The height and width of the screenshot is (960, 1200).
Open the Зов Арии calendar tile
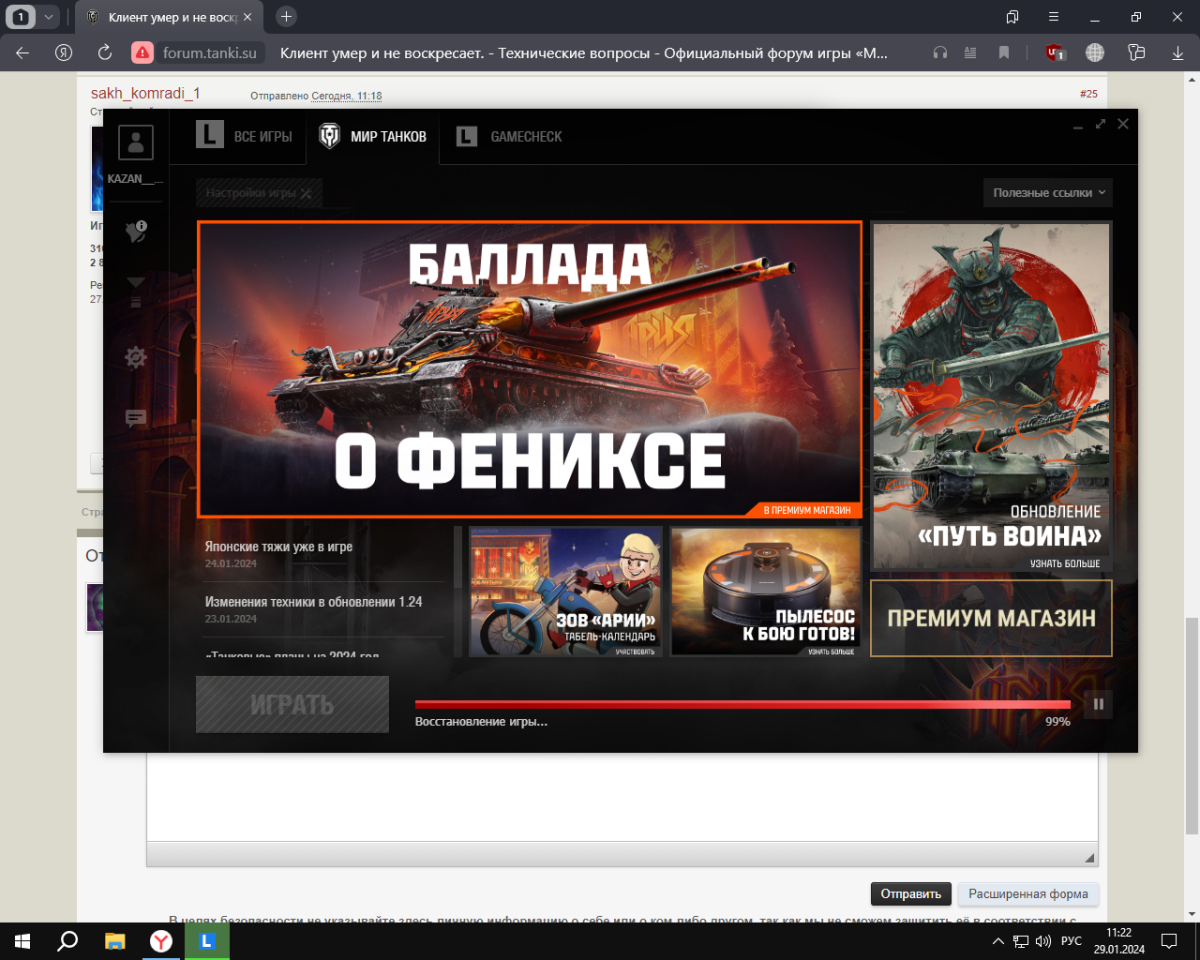(x=566, y=591)
